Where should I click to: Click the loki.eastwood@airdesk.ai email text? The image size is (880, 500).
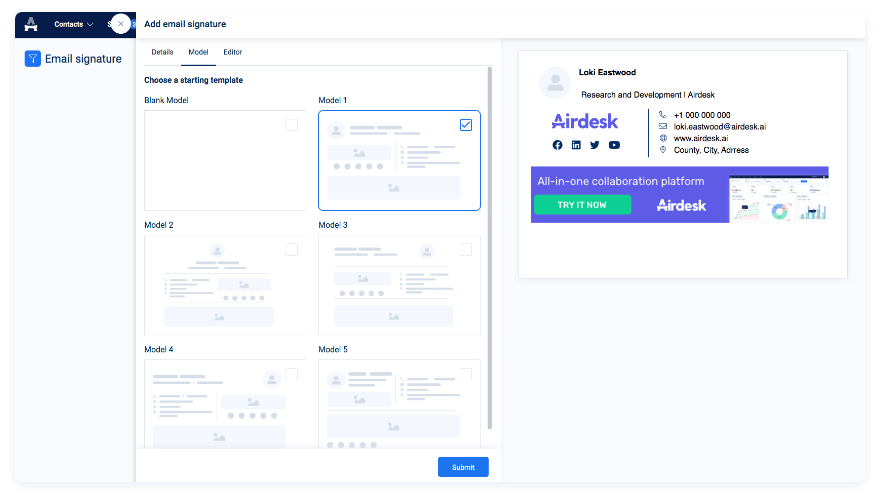719,127
